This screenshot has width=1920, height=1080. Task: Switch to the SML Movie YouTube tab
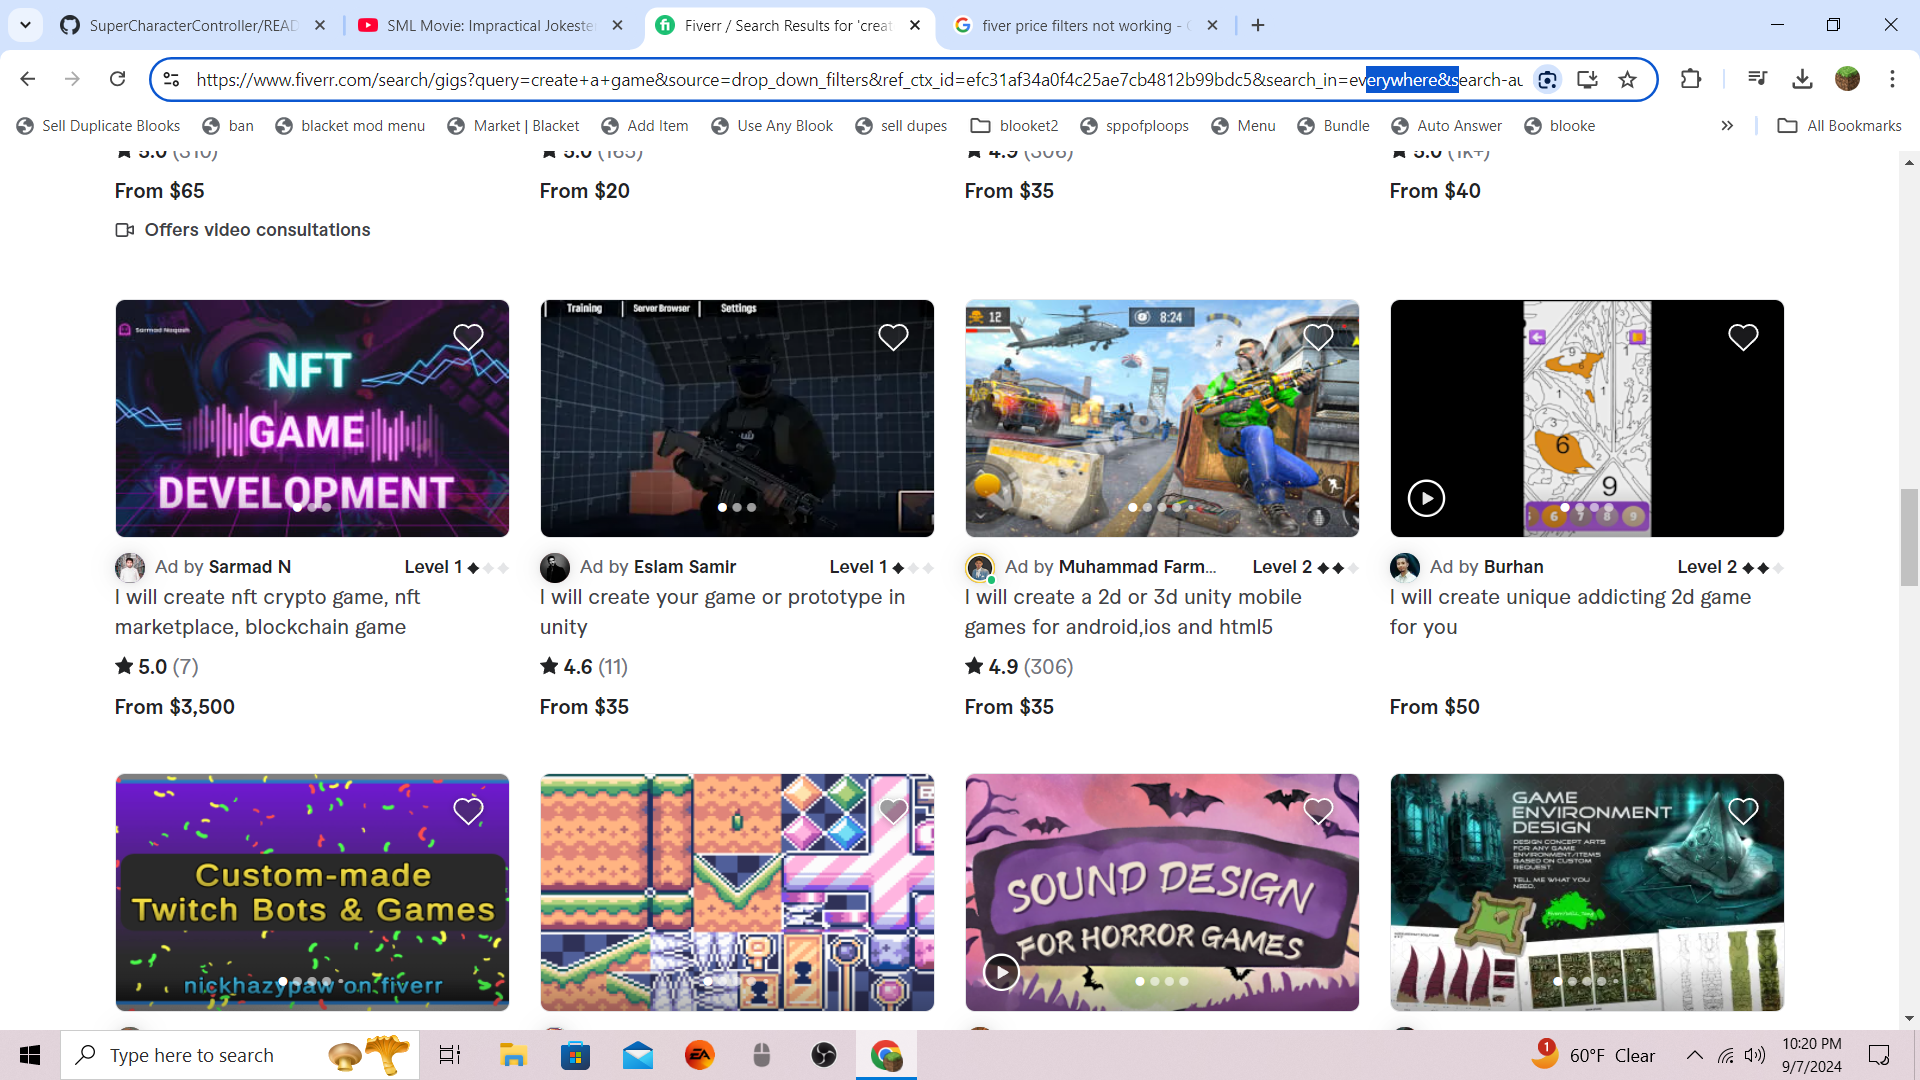pyautogui.click(x=490, y=25)
